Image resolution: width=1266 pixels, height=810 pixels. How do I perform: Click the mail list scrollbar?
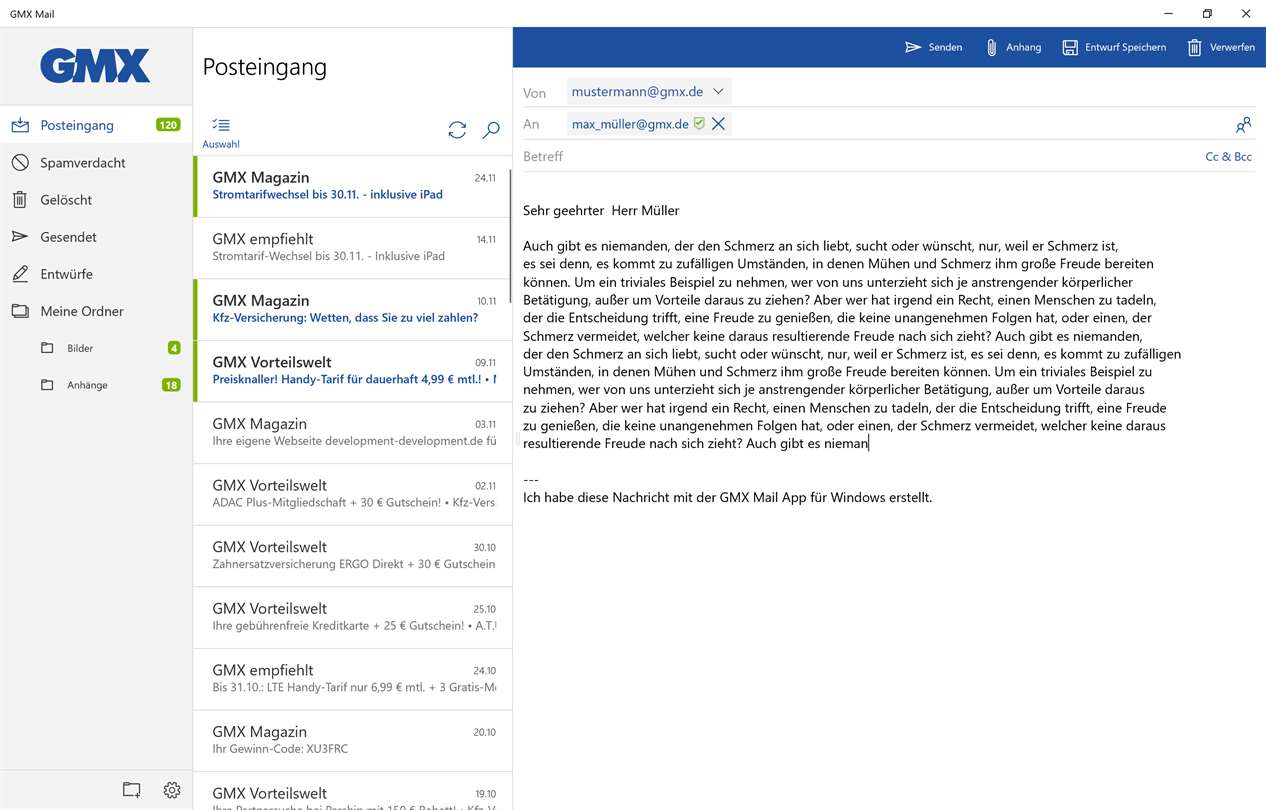[x=511, y=236]
